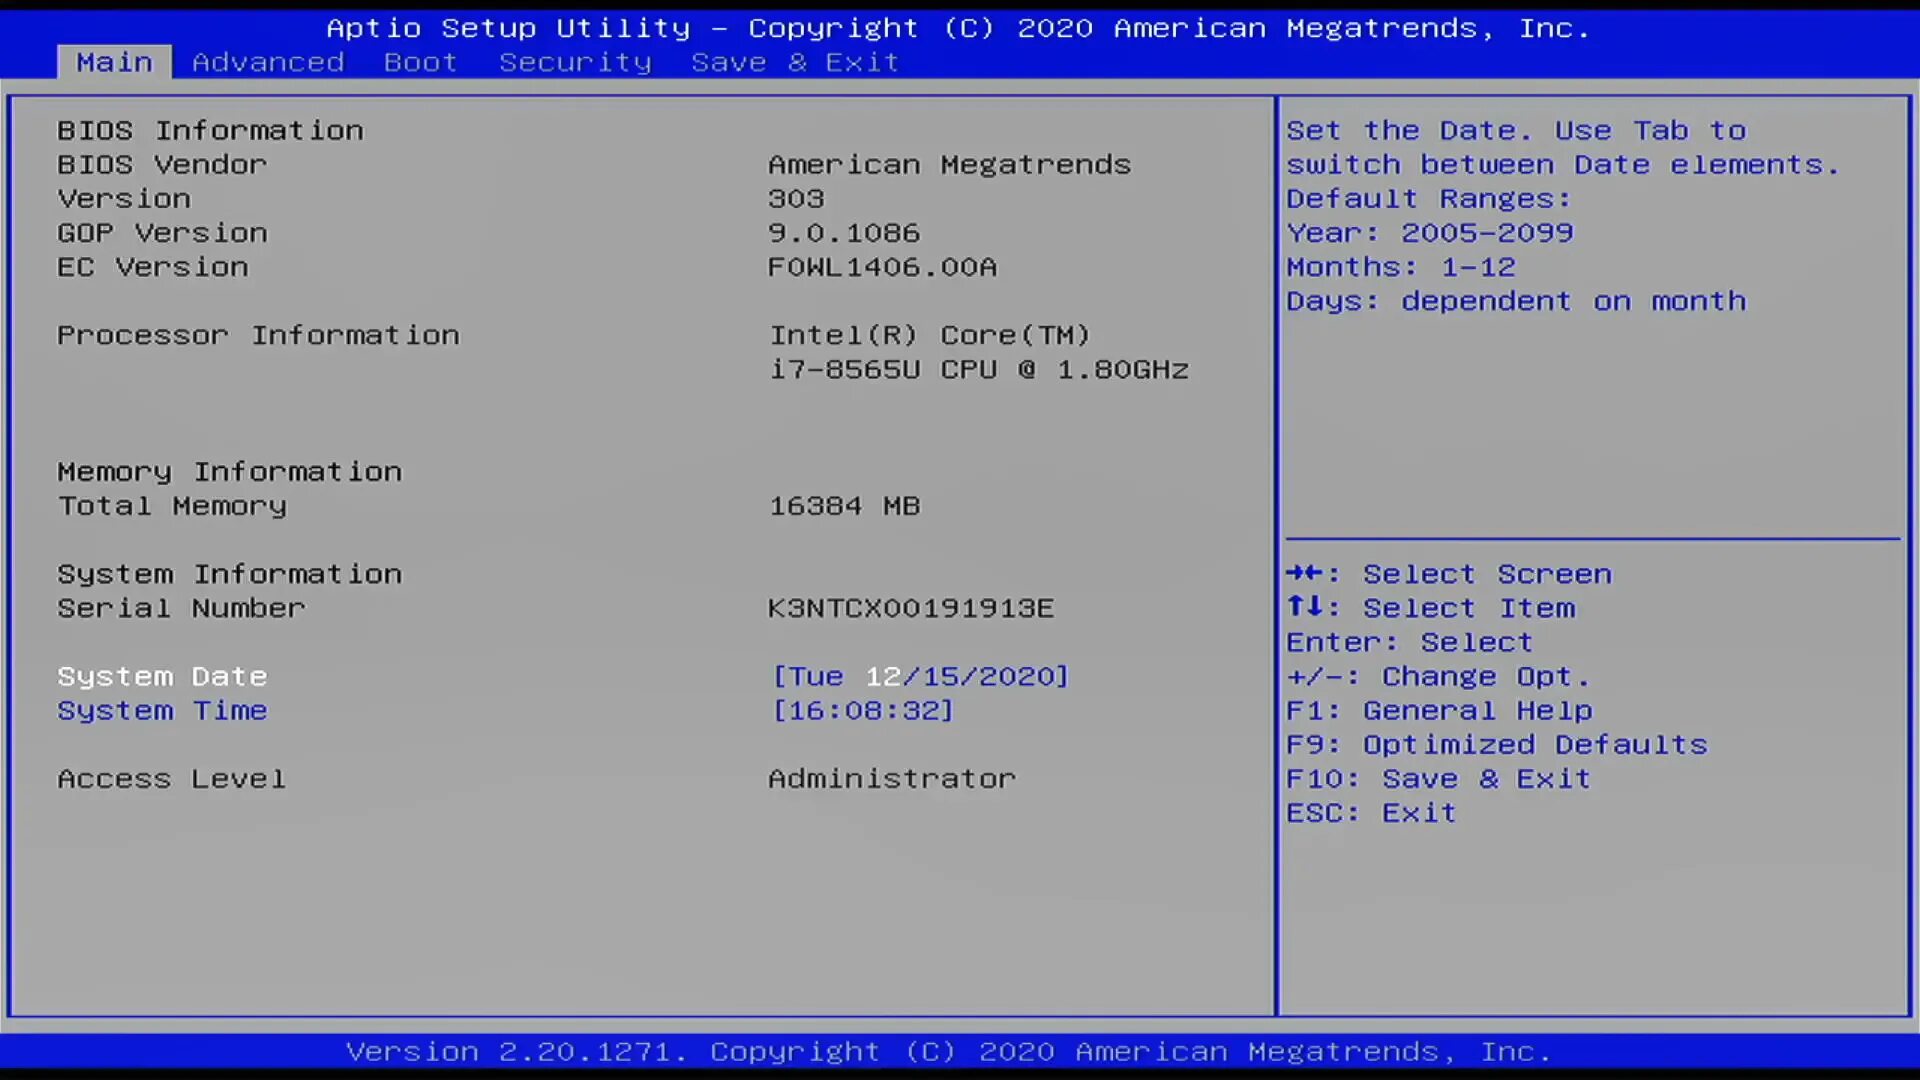Open the Advanced tab
This screenshot has width=1920, height=1080.
tap(268, 62)
